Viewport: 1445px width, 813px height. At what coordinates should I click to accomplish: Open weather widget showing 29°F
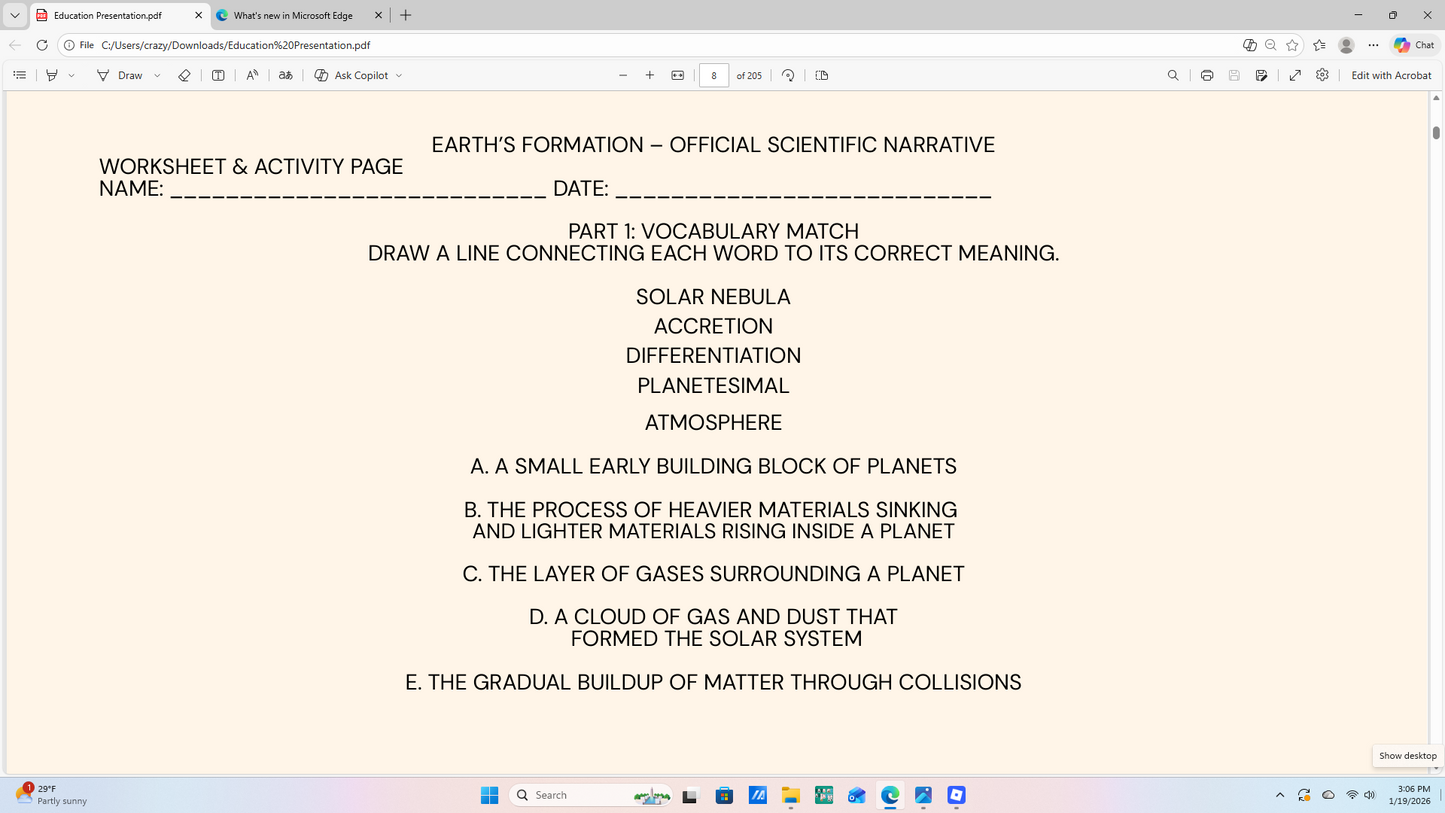click(x=50, y=795)
